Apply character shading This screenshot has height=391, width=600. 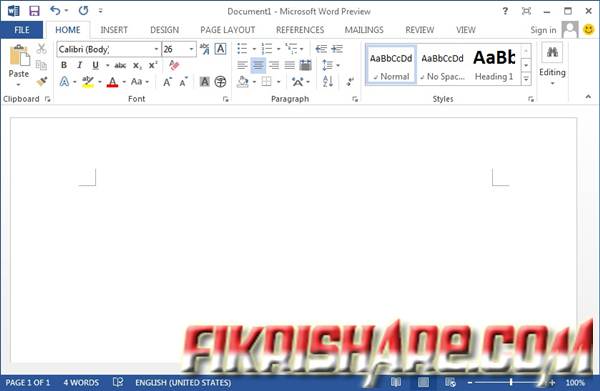point(205,81)
